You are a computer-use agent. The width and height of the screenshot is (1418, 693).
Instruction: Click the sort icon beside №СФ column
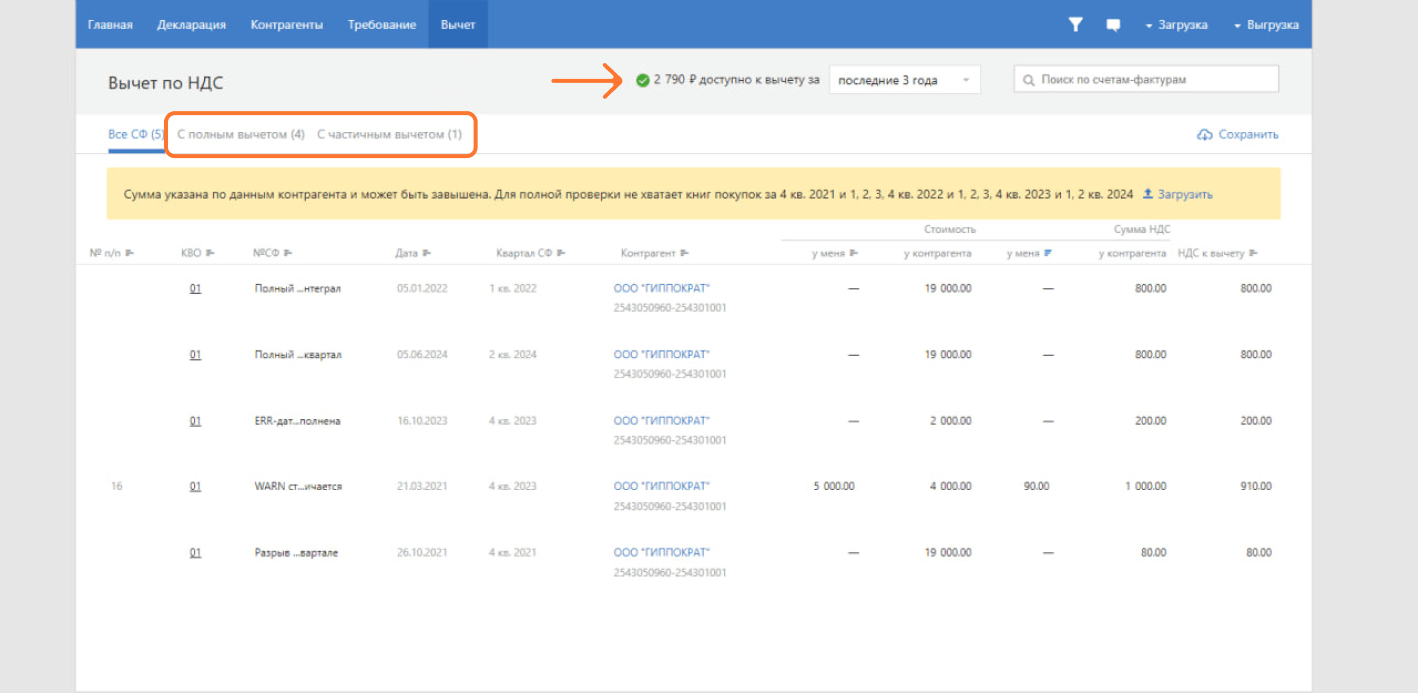[x=287, y=254]
